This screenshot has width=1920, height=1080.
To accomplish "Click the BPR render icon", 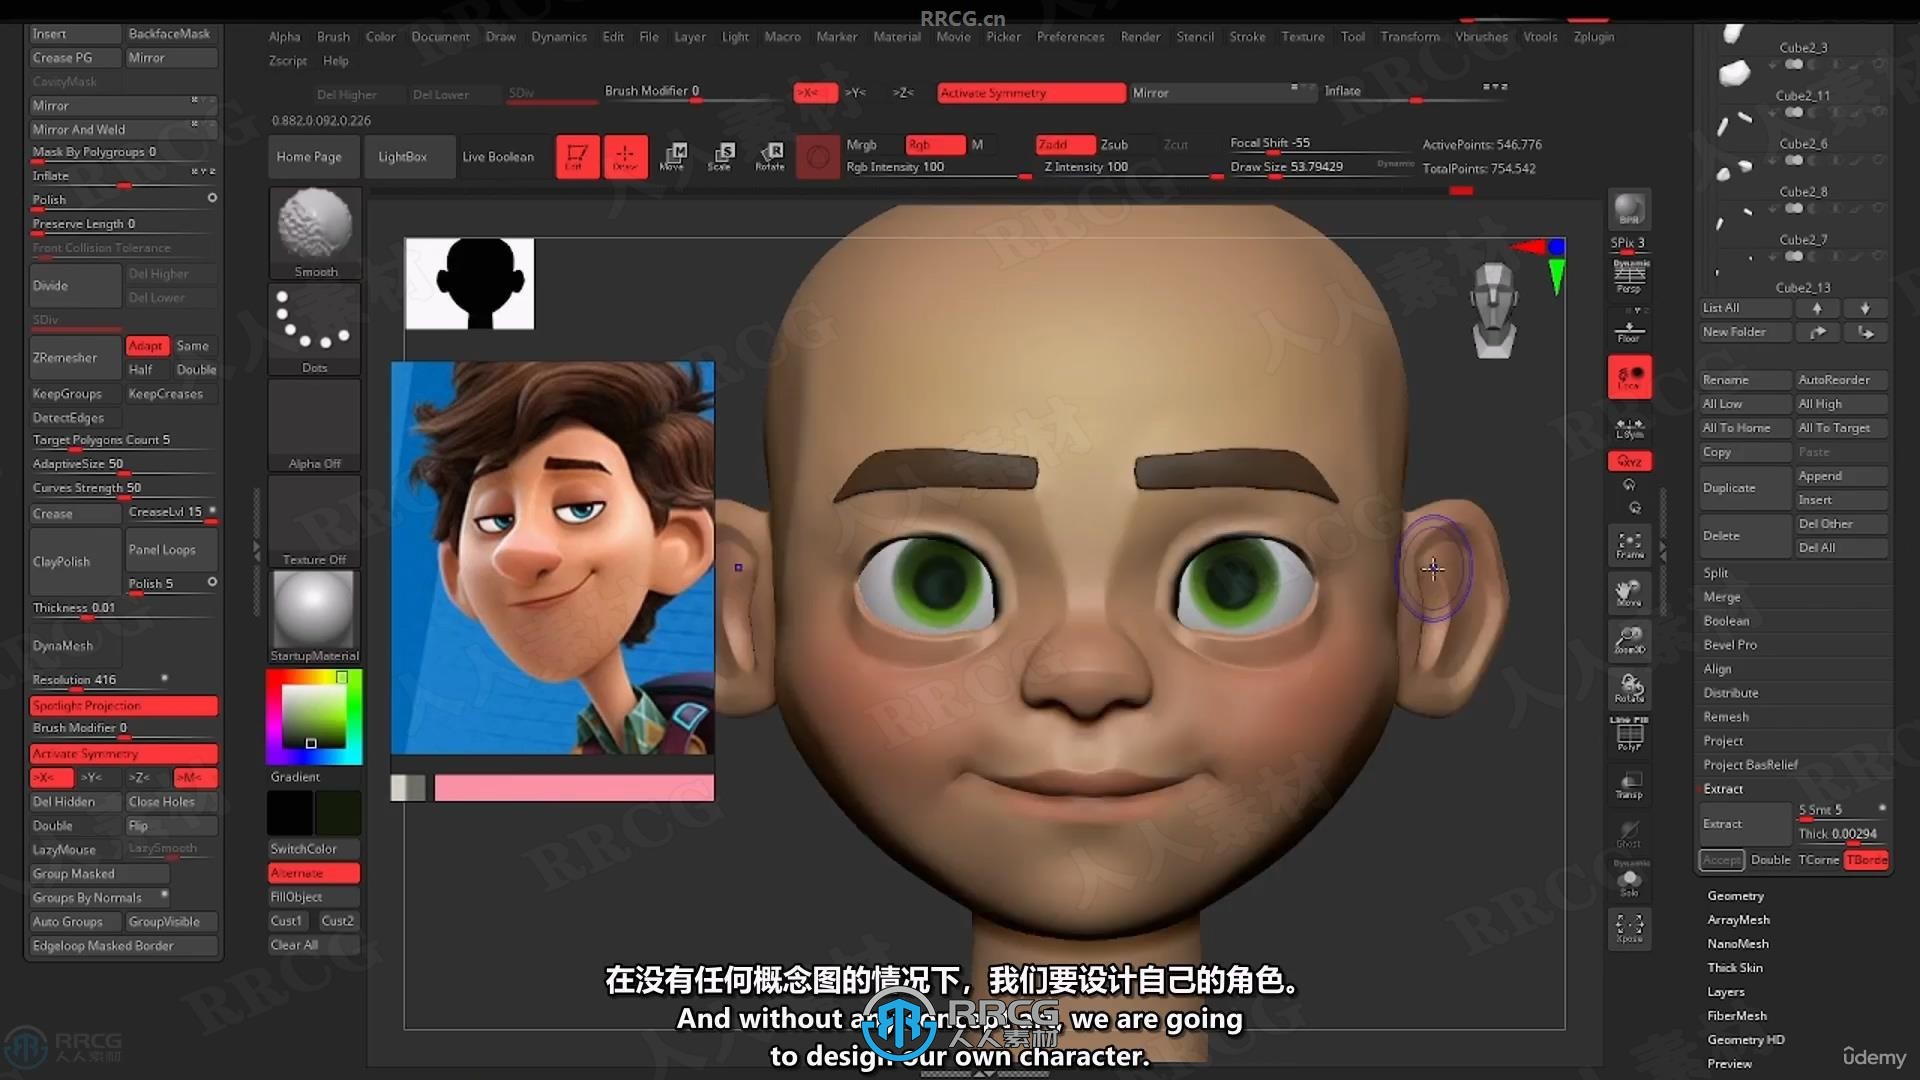I will click(1629, 210).
